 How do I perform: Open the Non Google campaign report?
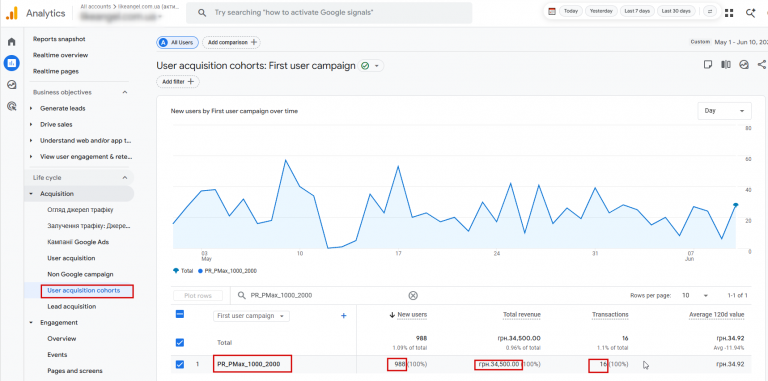pyautogui.click(x=80, y=274)
